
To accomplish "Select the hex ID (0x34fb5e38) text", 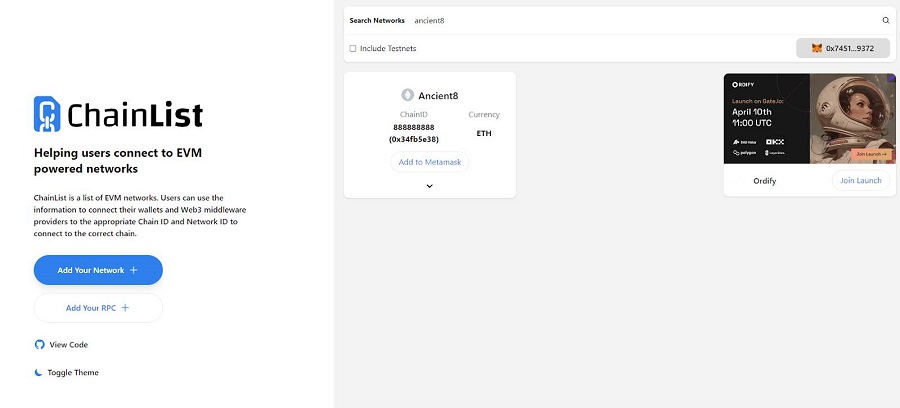I will tap(414, 139).
